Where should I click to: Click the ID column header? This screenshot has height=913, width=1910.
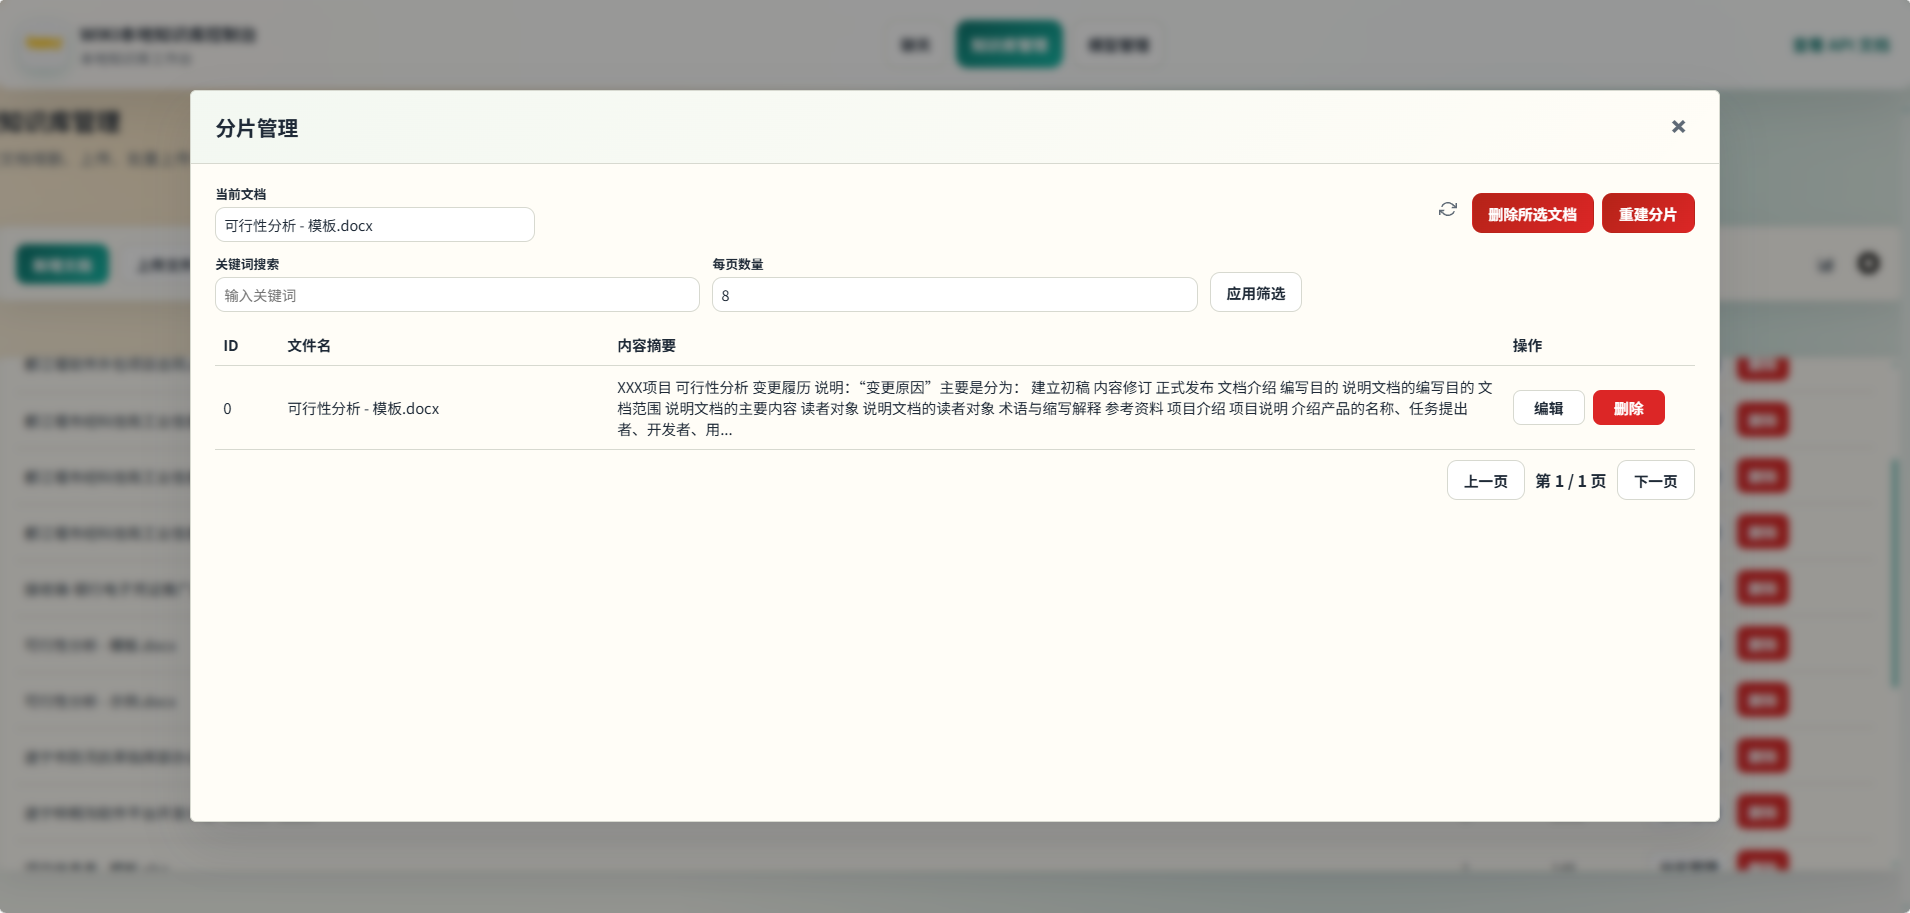230,345
